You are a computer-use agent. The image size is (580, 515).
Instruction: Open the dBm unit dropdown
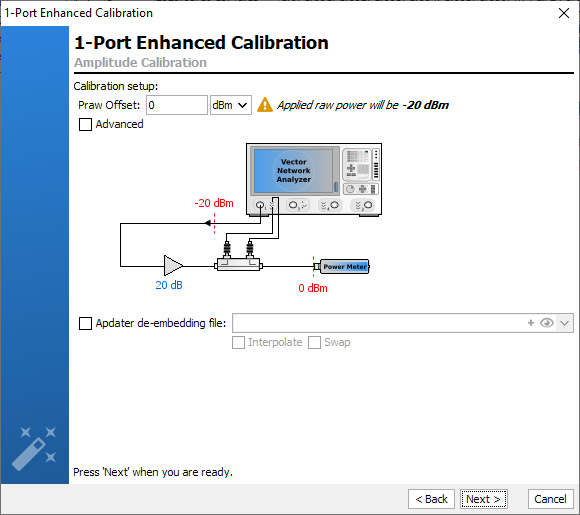click(231, 105)
